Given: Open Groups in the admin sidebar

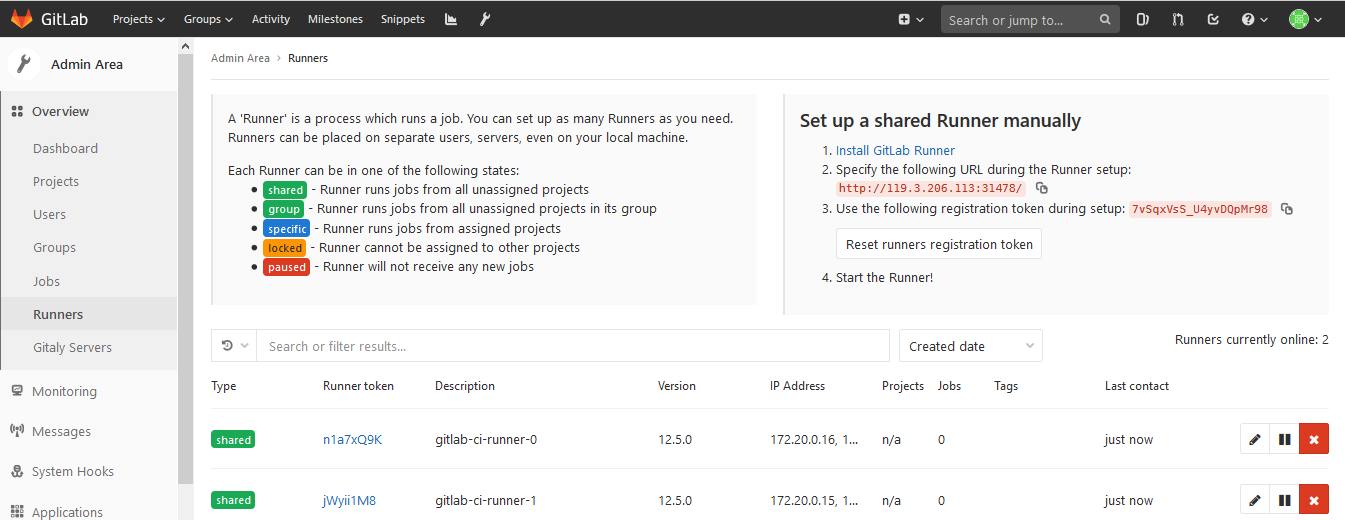Looking at the screenshot, I should (54, 247).
